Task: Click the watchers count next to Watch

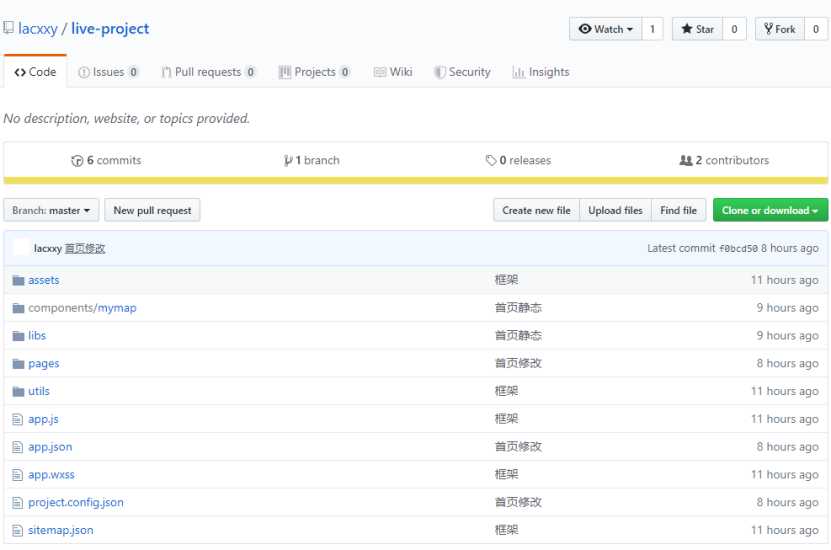Action: pyautogui.click(x=652, y=29)
